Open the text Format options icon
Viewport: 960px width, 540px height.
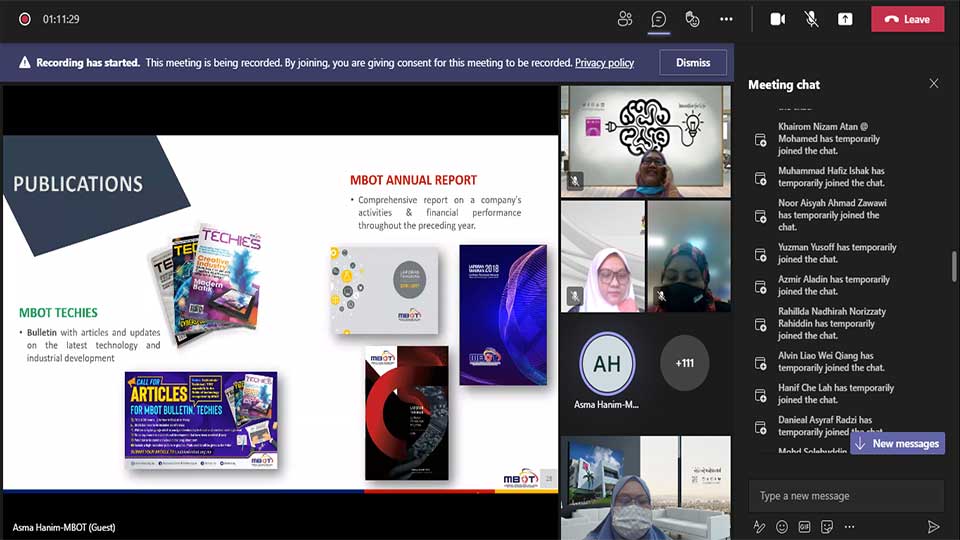(759, 527)
